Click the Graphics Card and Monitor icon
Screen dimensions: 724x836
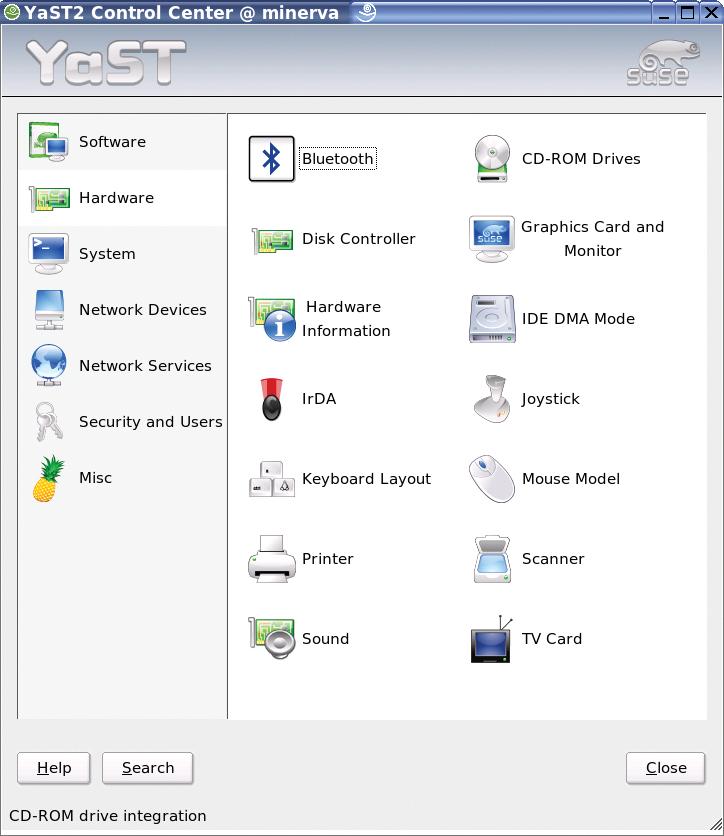pyautogui.click(x=492, y=239)
